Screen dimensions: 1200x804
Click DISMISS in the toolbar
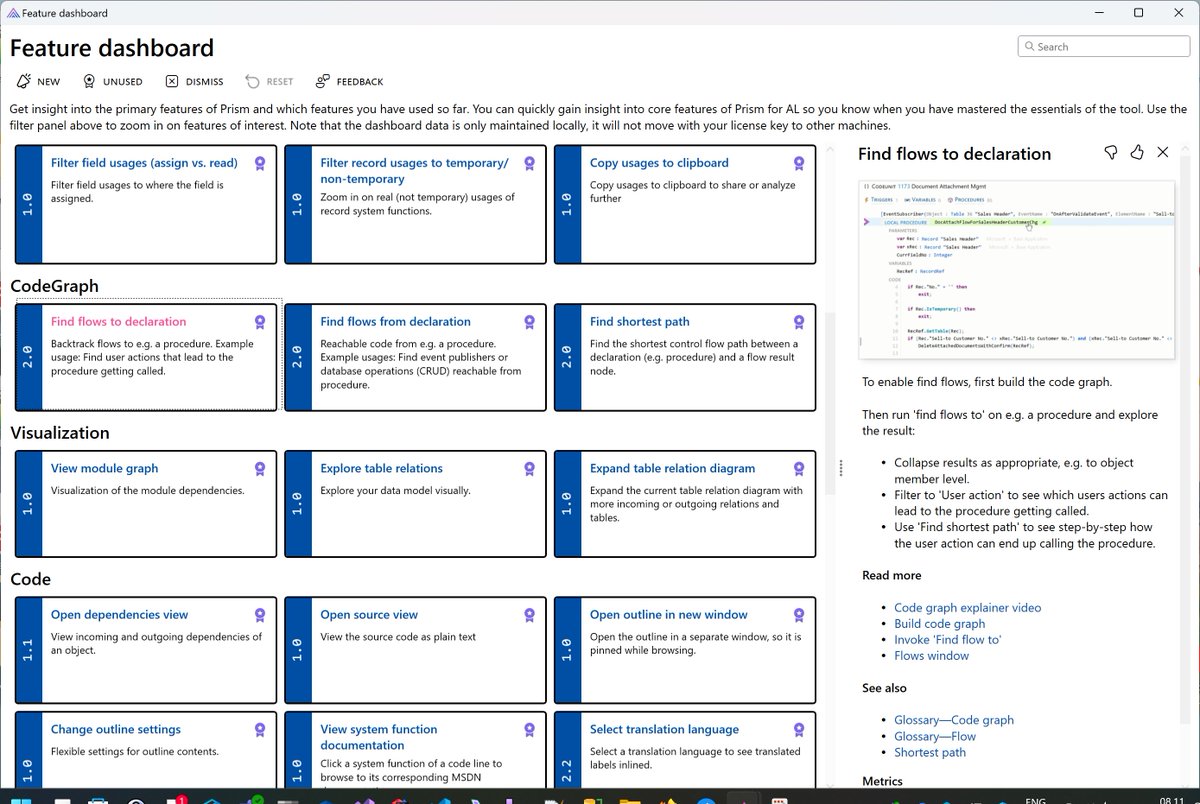coord(193,81)
